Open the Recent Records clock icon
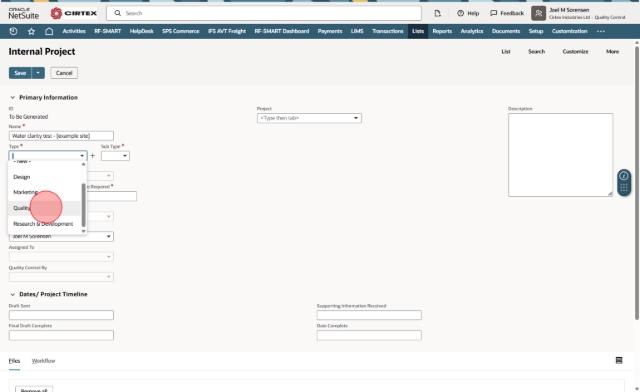The height and width of the screenshot is (392, 640). coord(13,31)
